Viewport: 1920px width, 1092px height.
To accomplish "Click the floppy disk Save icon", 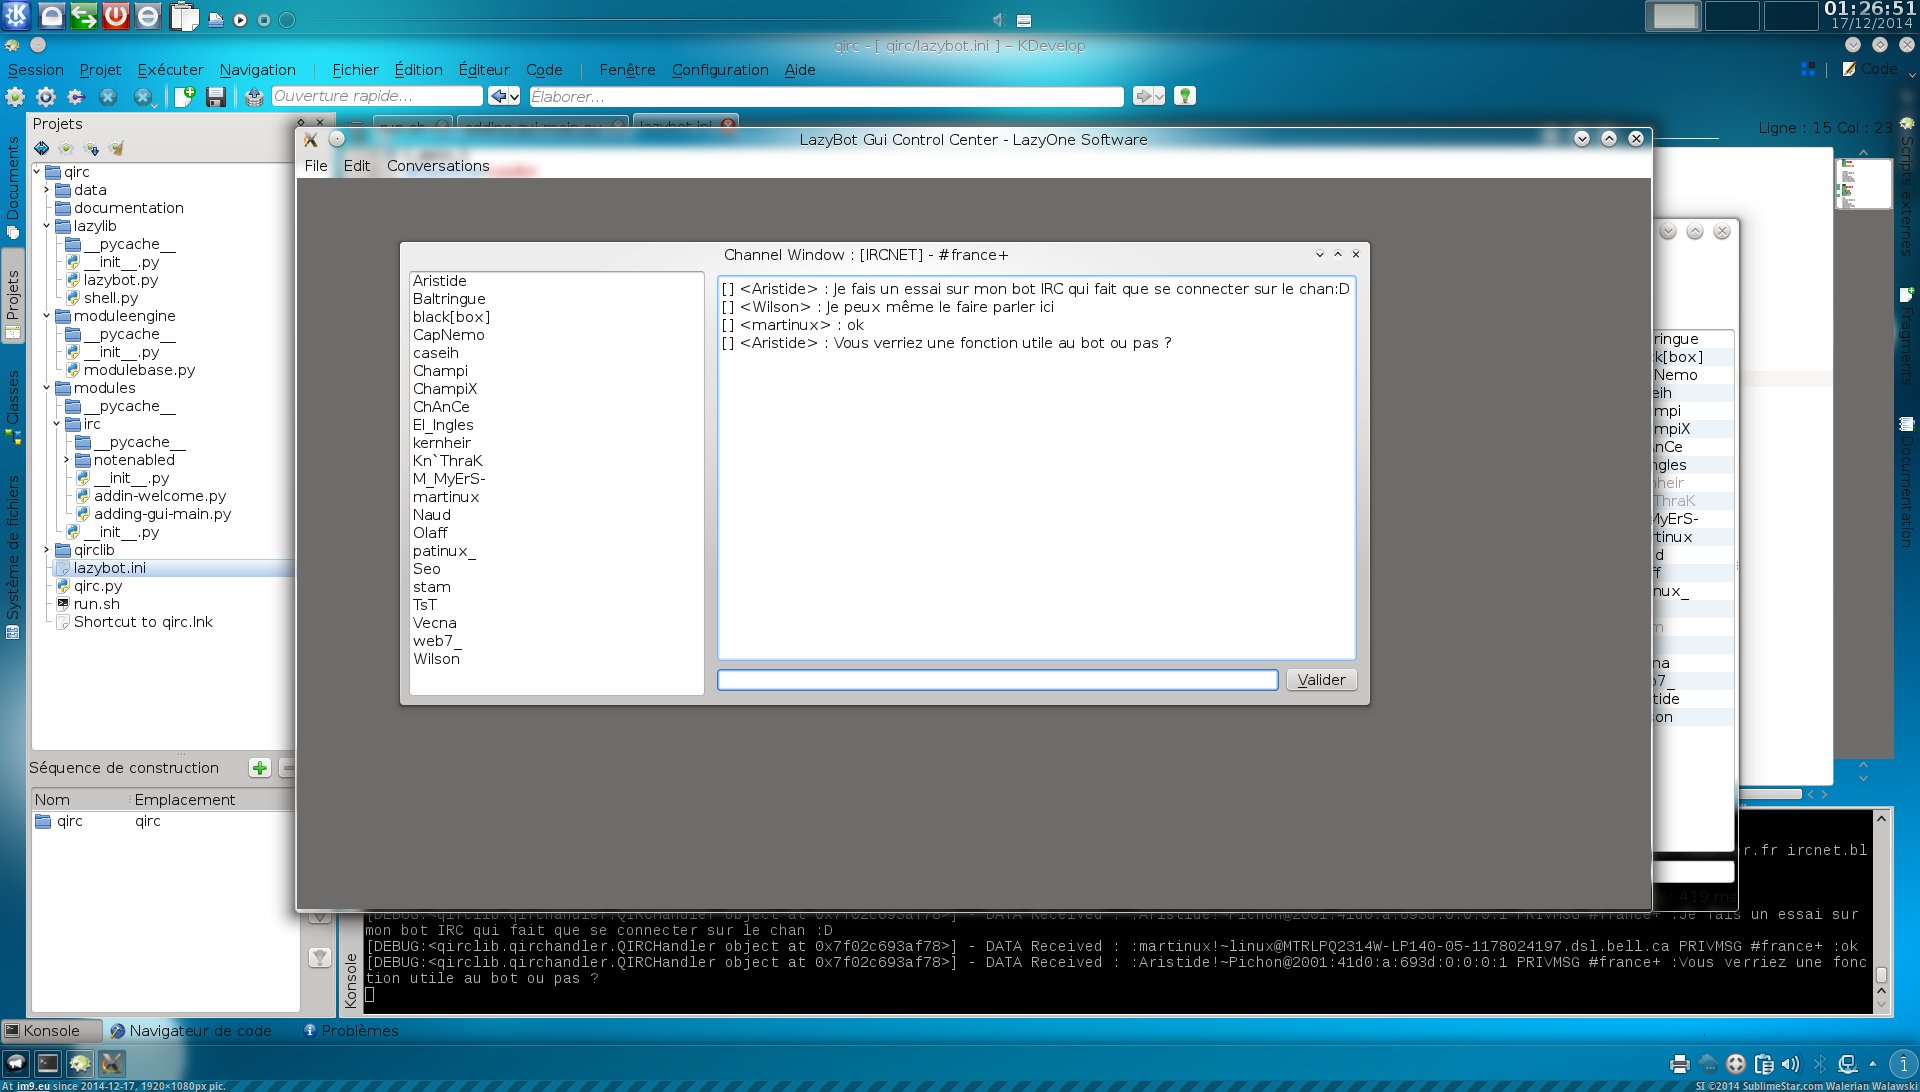I will (215, 96).
